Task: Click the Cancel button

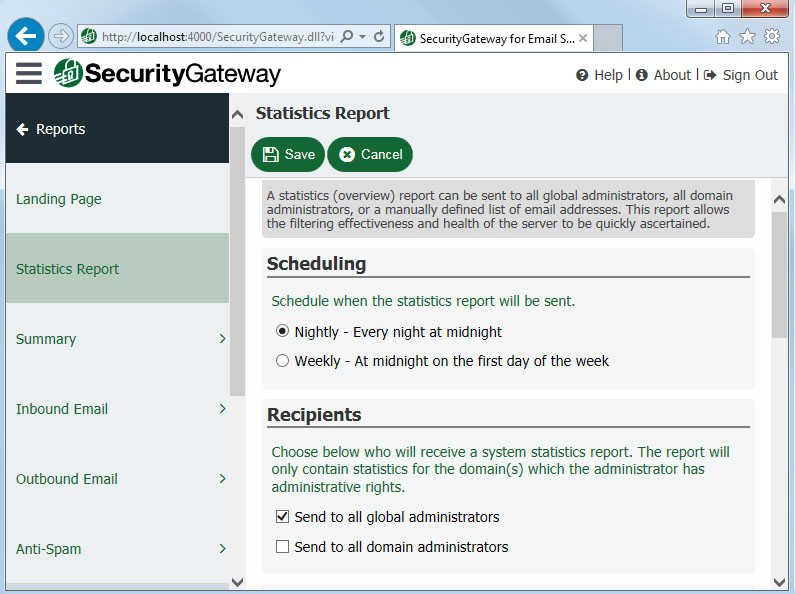Action: pos(370,154)
